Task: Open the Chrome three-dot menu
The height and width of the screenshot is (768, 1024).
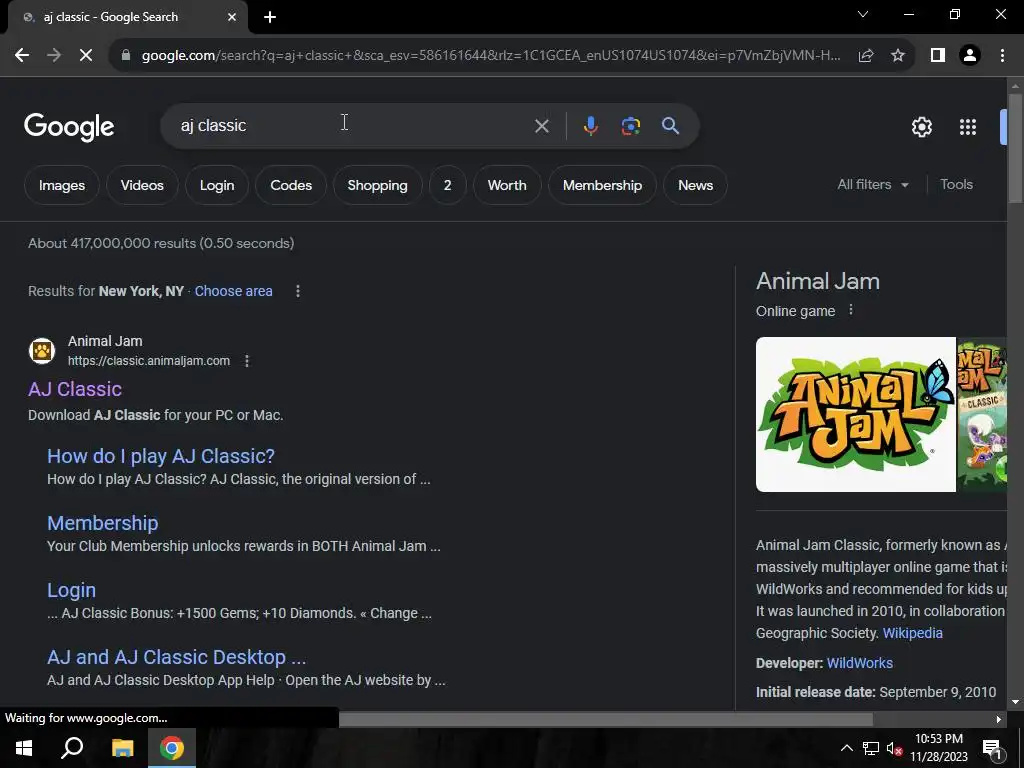Action: pyautogui.click(x=1002, y=56)
